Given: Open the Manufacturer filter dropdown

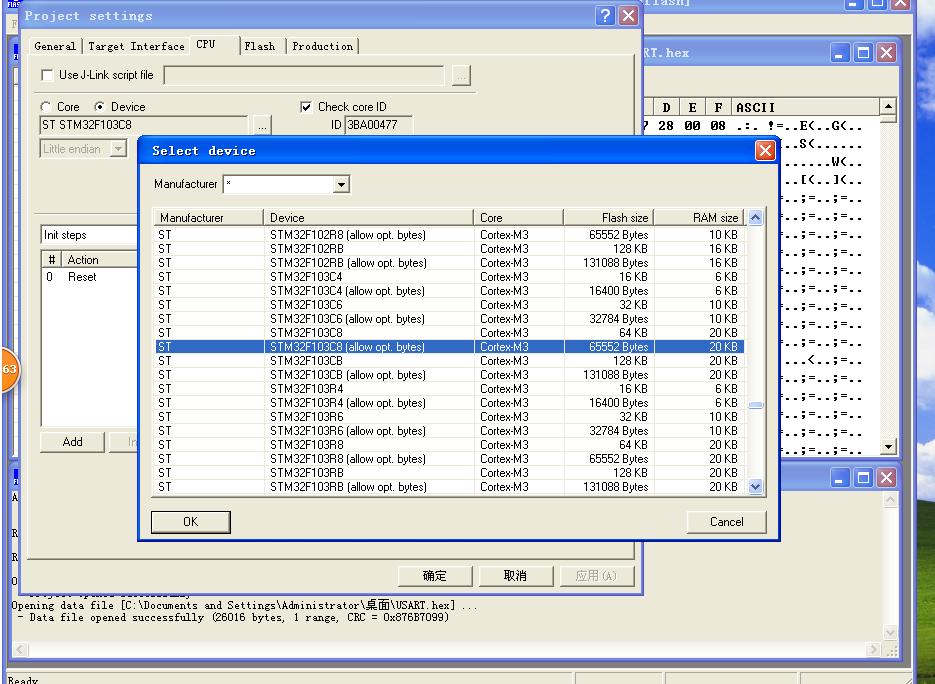Looking at the screenshot, I should (341, 184).
